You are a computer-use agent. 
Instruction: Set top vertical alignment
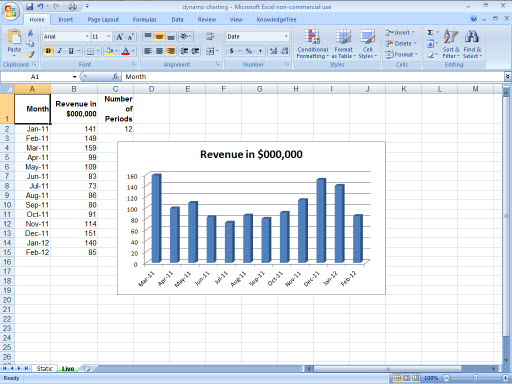pos(148,36)
